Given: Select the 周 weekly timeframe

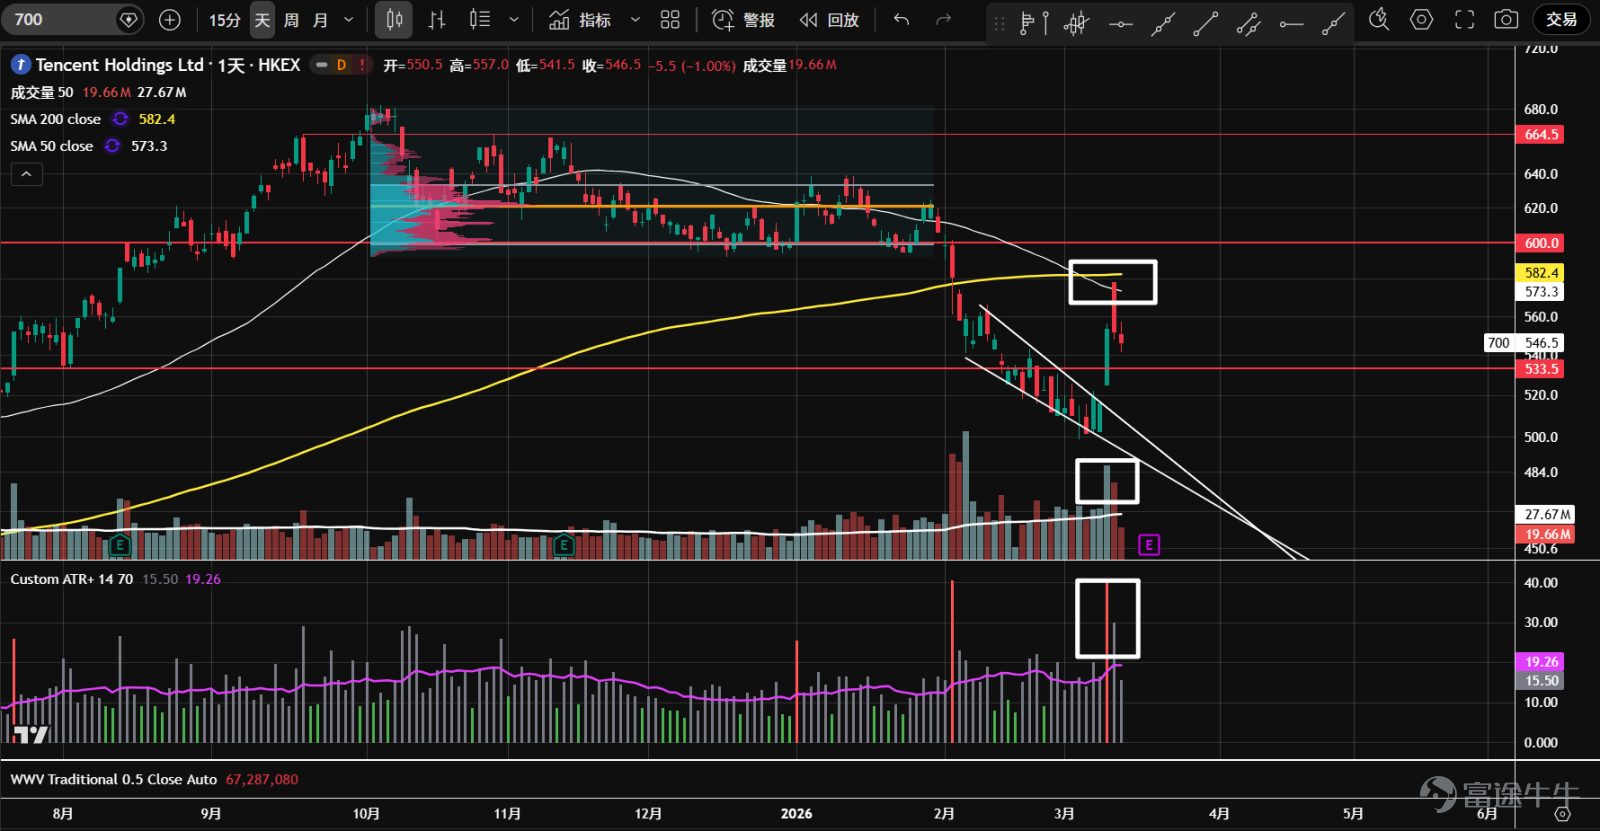Looking at the screenshot, I should (291, 20).
